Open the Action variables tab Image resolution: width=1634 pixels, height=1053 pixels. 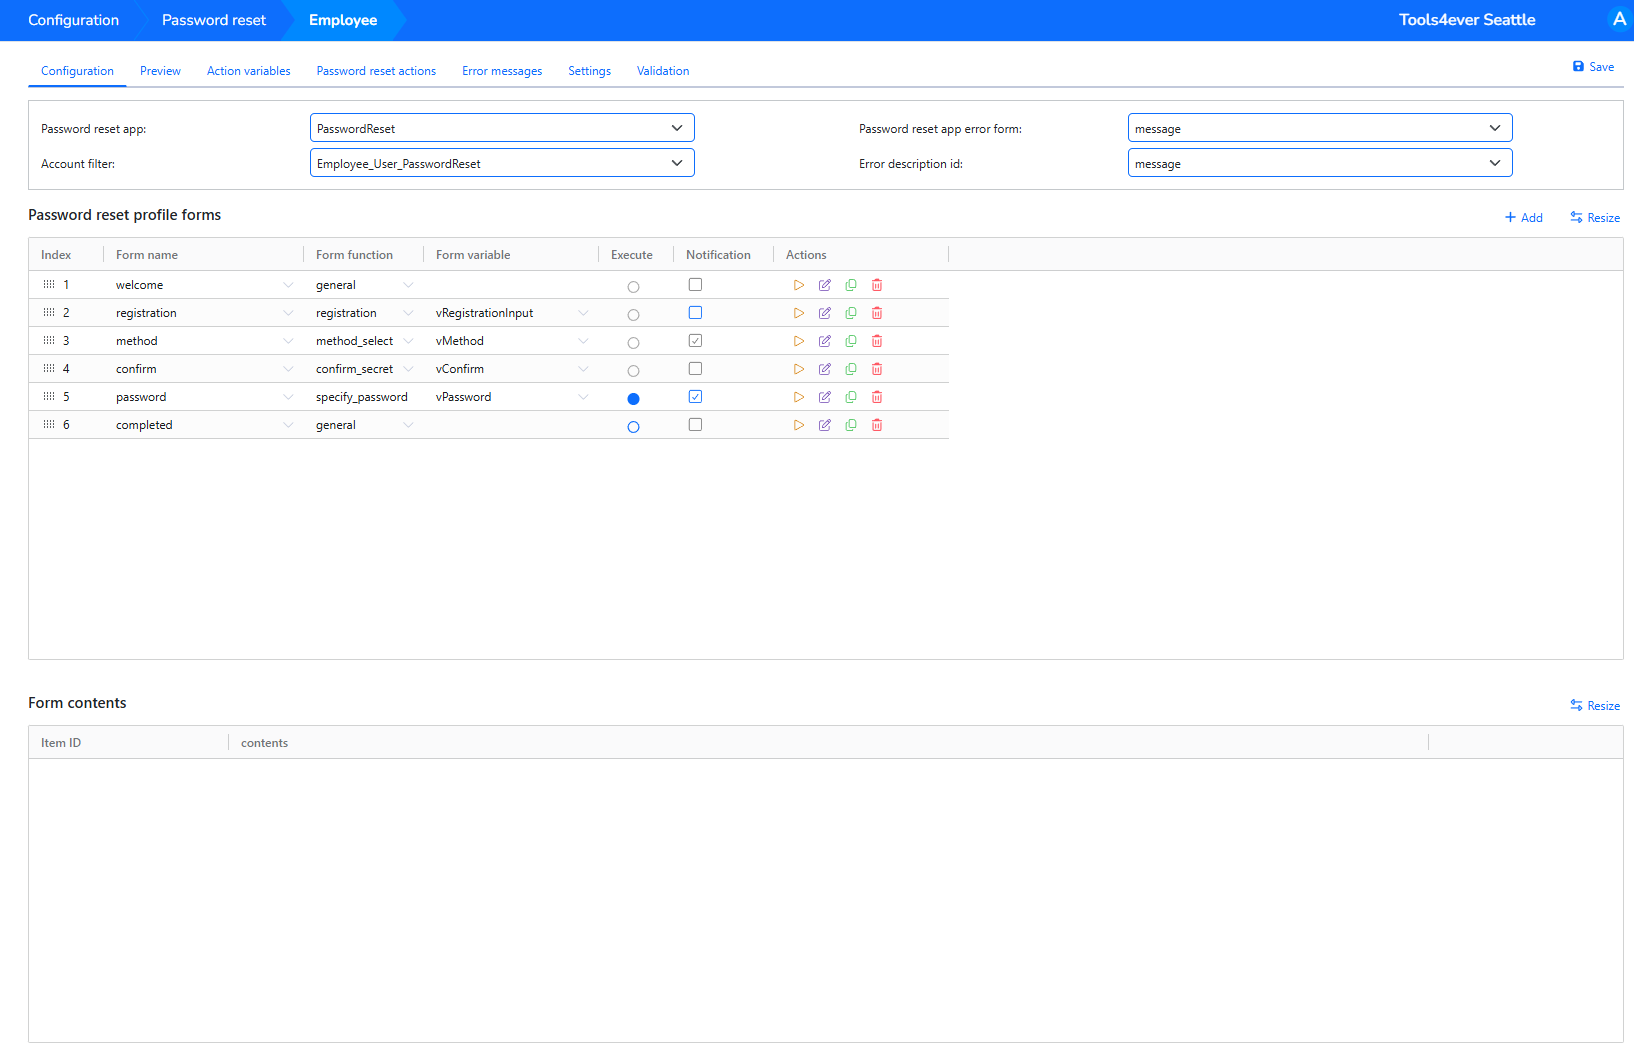[x=248, y=71]
